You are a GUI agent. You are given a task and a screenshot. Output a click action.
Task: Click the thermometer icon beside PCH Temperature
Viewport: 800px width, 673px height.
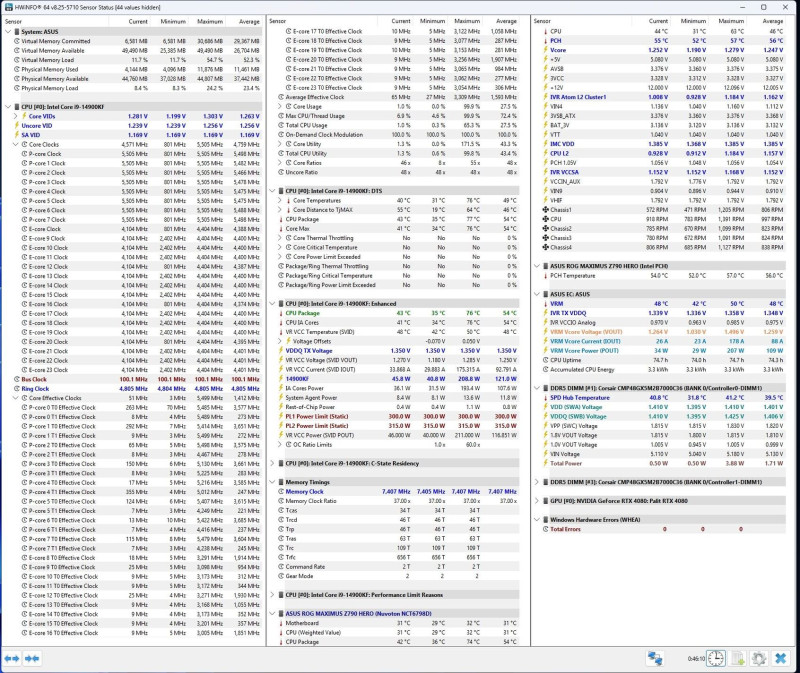coord(545,276)
